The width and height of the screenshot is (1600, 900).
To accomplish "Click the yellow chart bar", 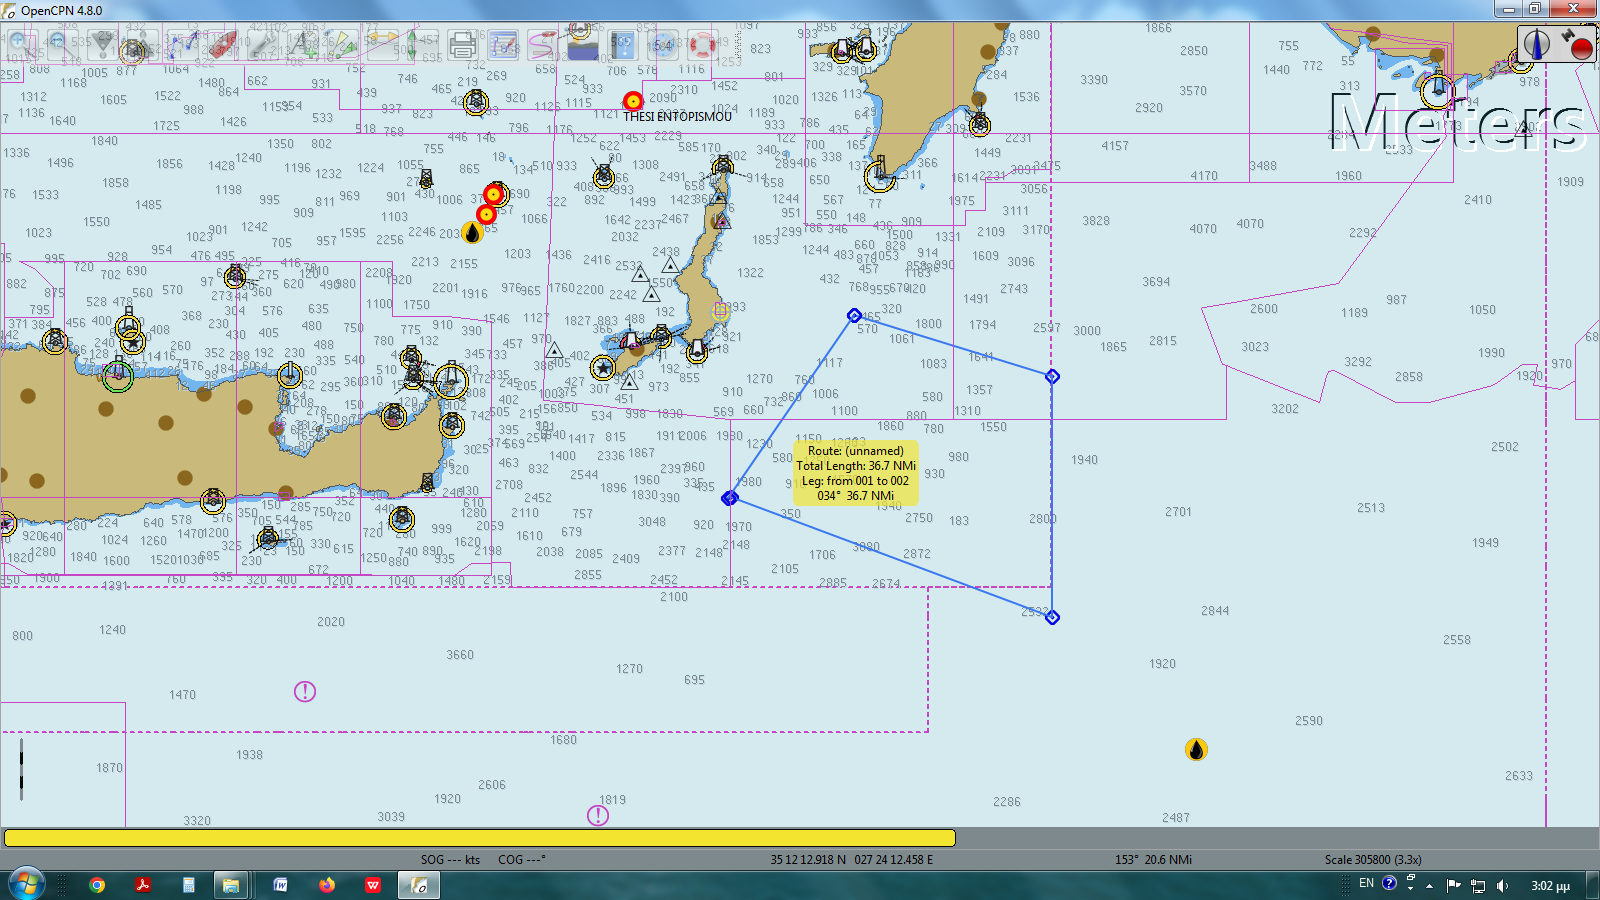I will click(479, 838).
